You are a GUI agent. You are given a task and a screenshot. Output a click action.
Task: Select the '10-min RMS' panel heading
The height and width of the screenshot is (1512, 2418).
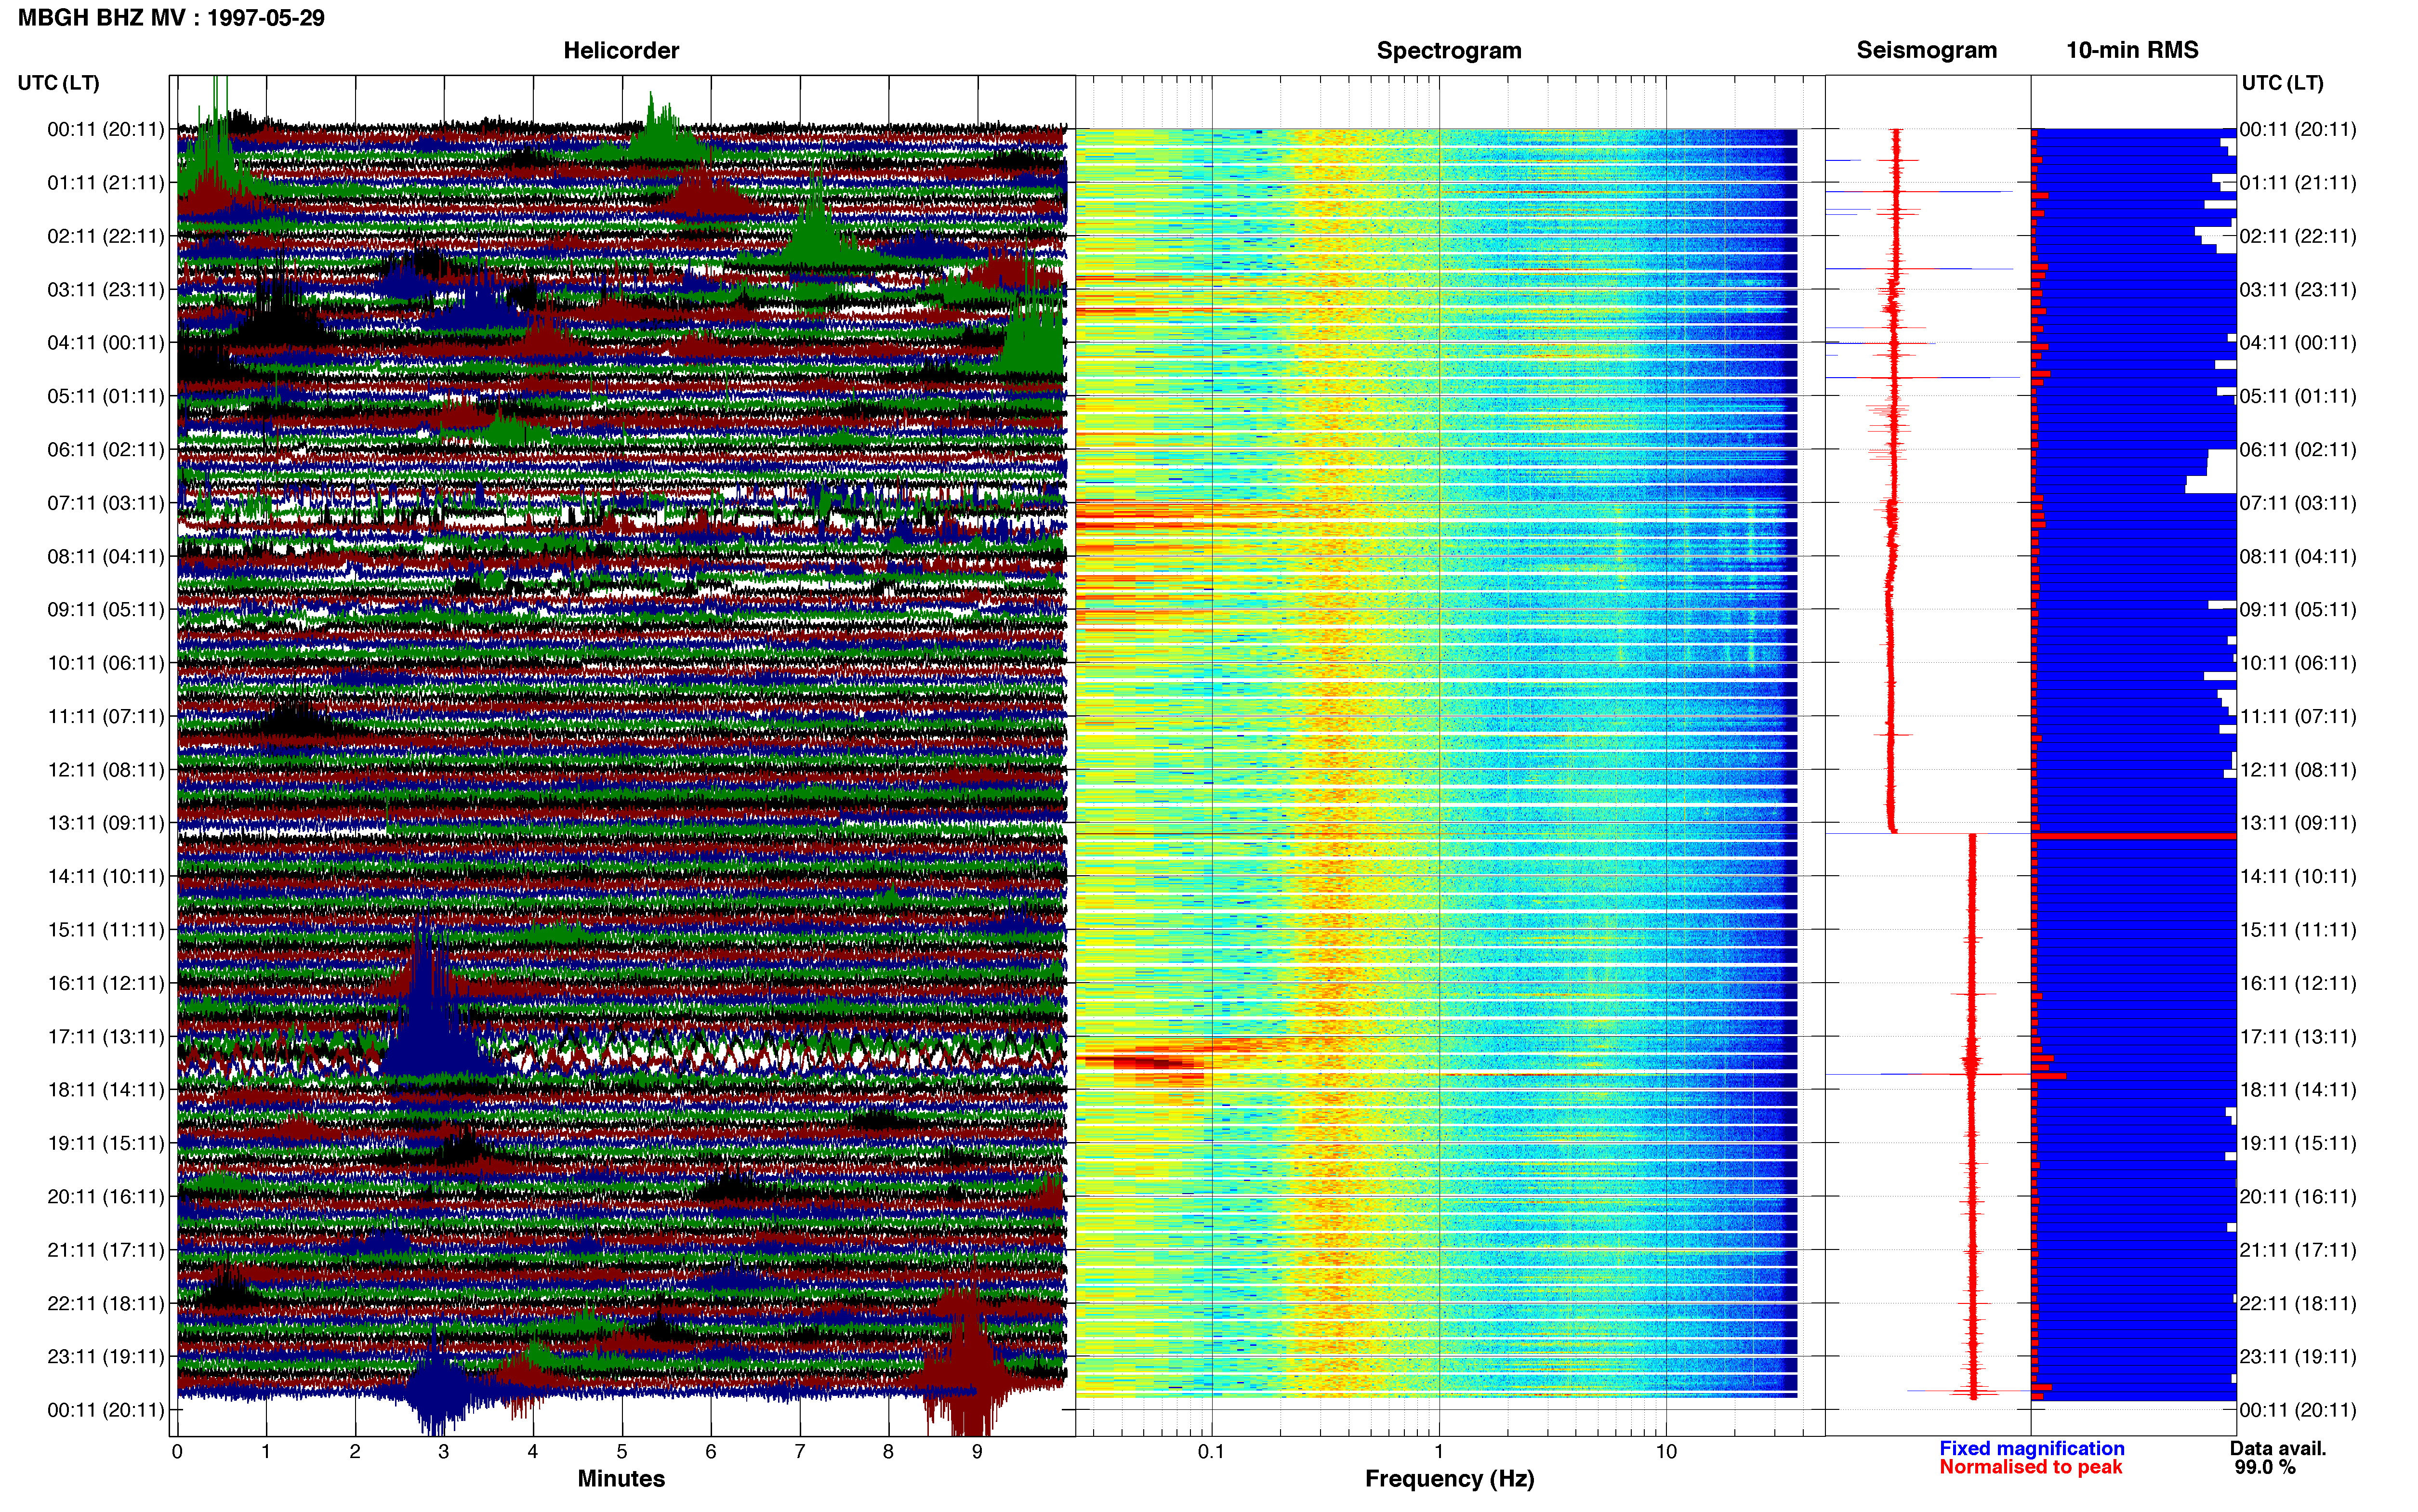(x=2132, y=50)
